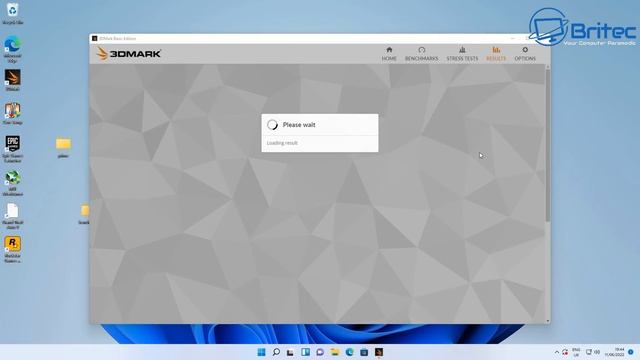Expand the hidden system tray icons chevron
640x360 pixels.
pos(556,352)
